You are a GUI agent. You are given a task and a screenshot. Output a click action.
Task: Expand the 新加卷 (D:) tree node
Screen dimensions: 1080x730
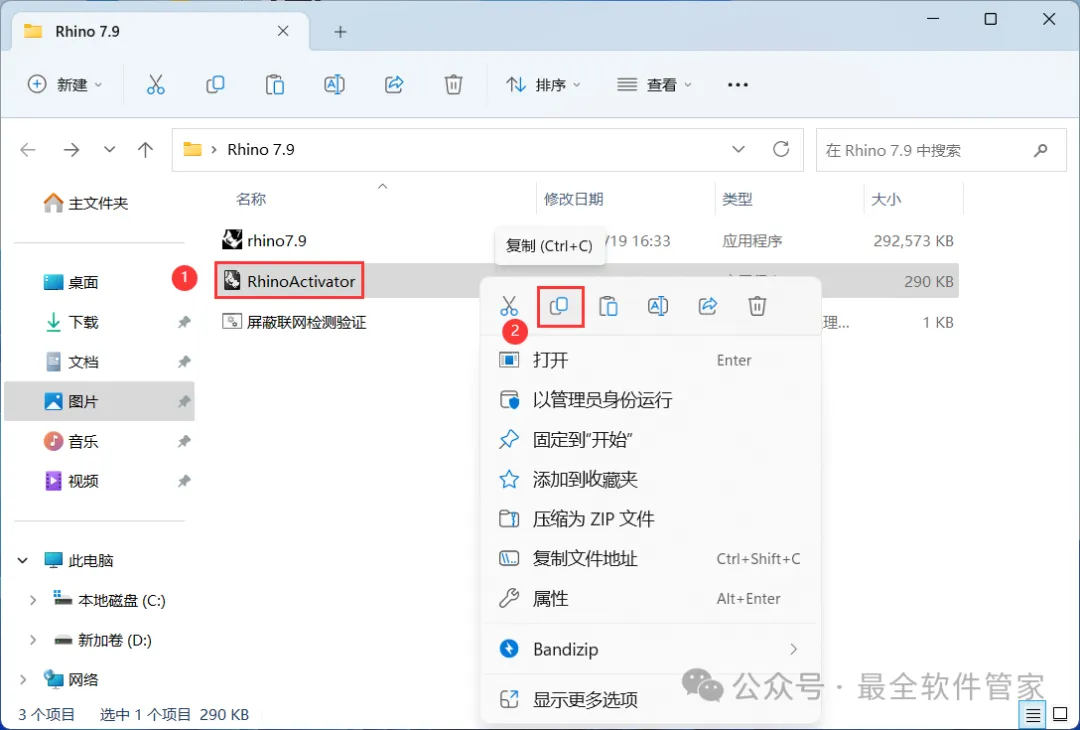pos(32,640)
